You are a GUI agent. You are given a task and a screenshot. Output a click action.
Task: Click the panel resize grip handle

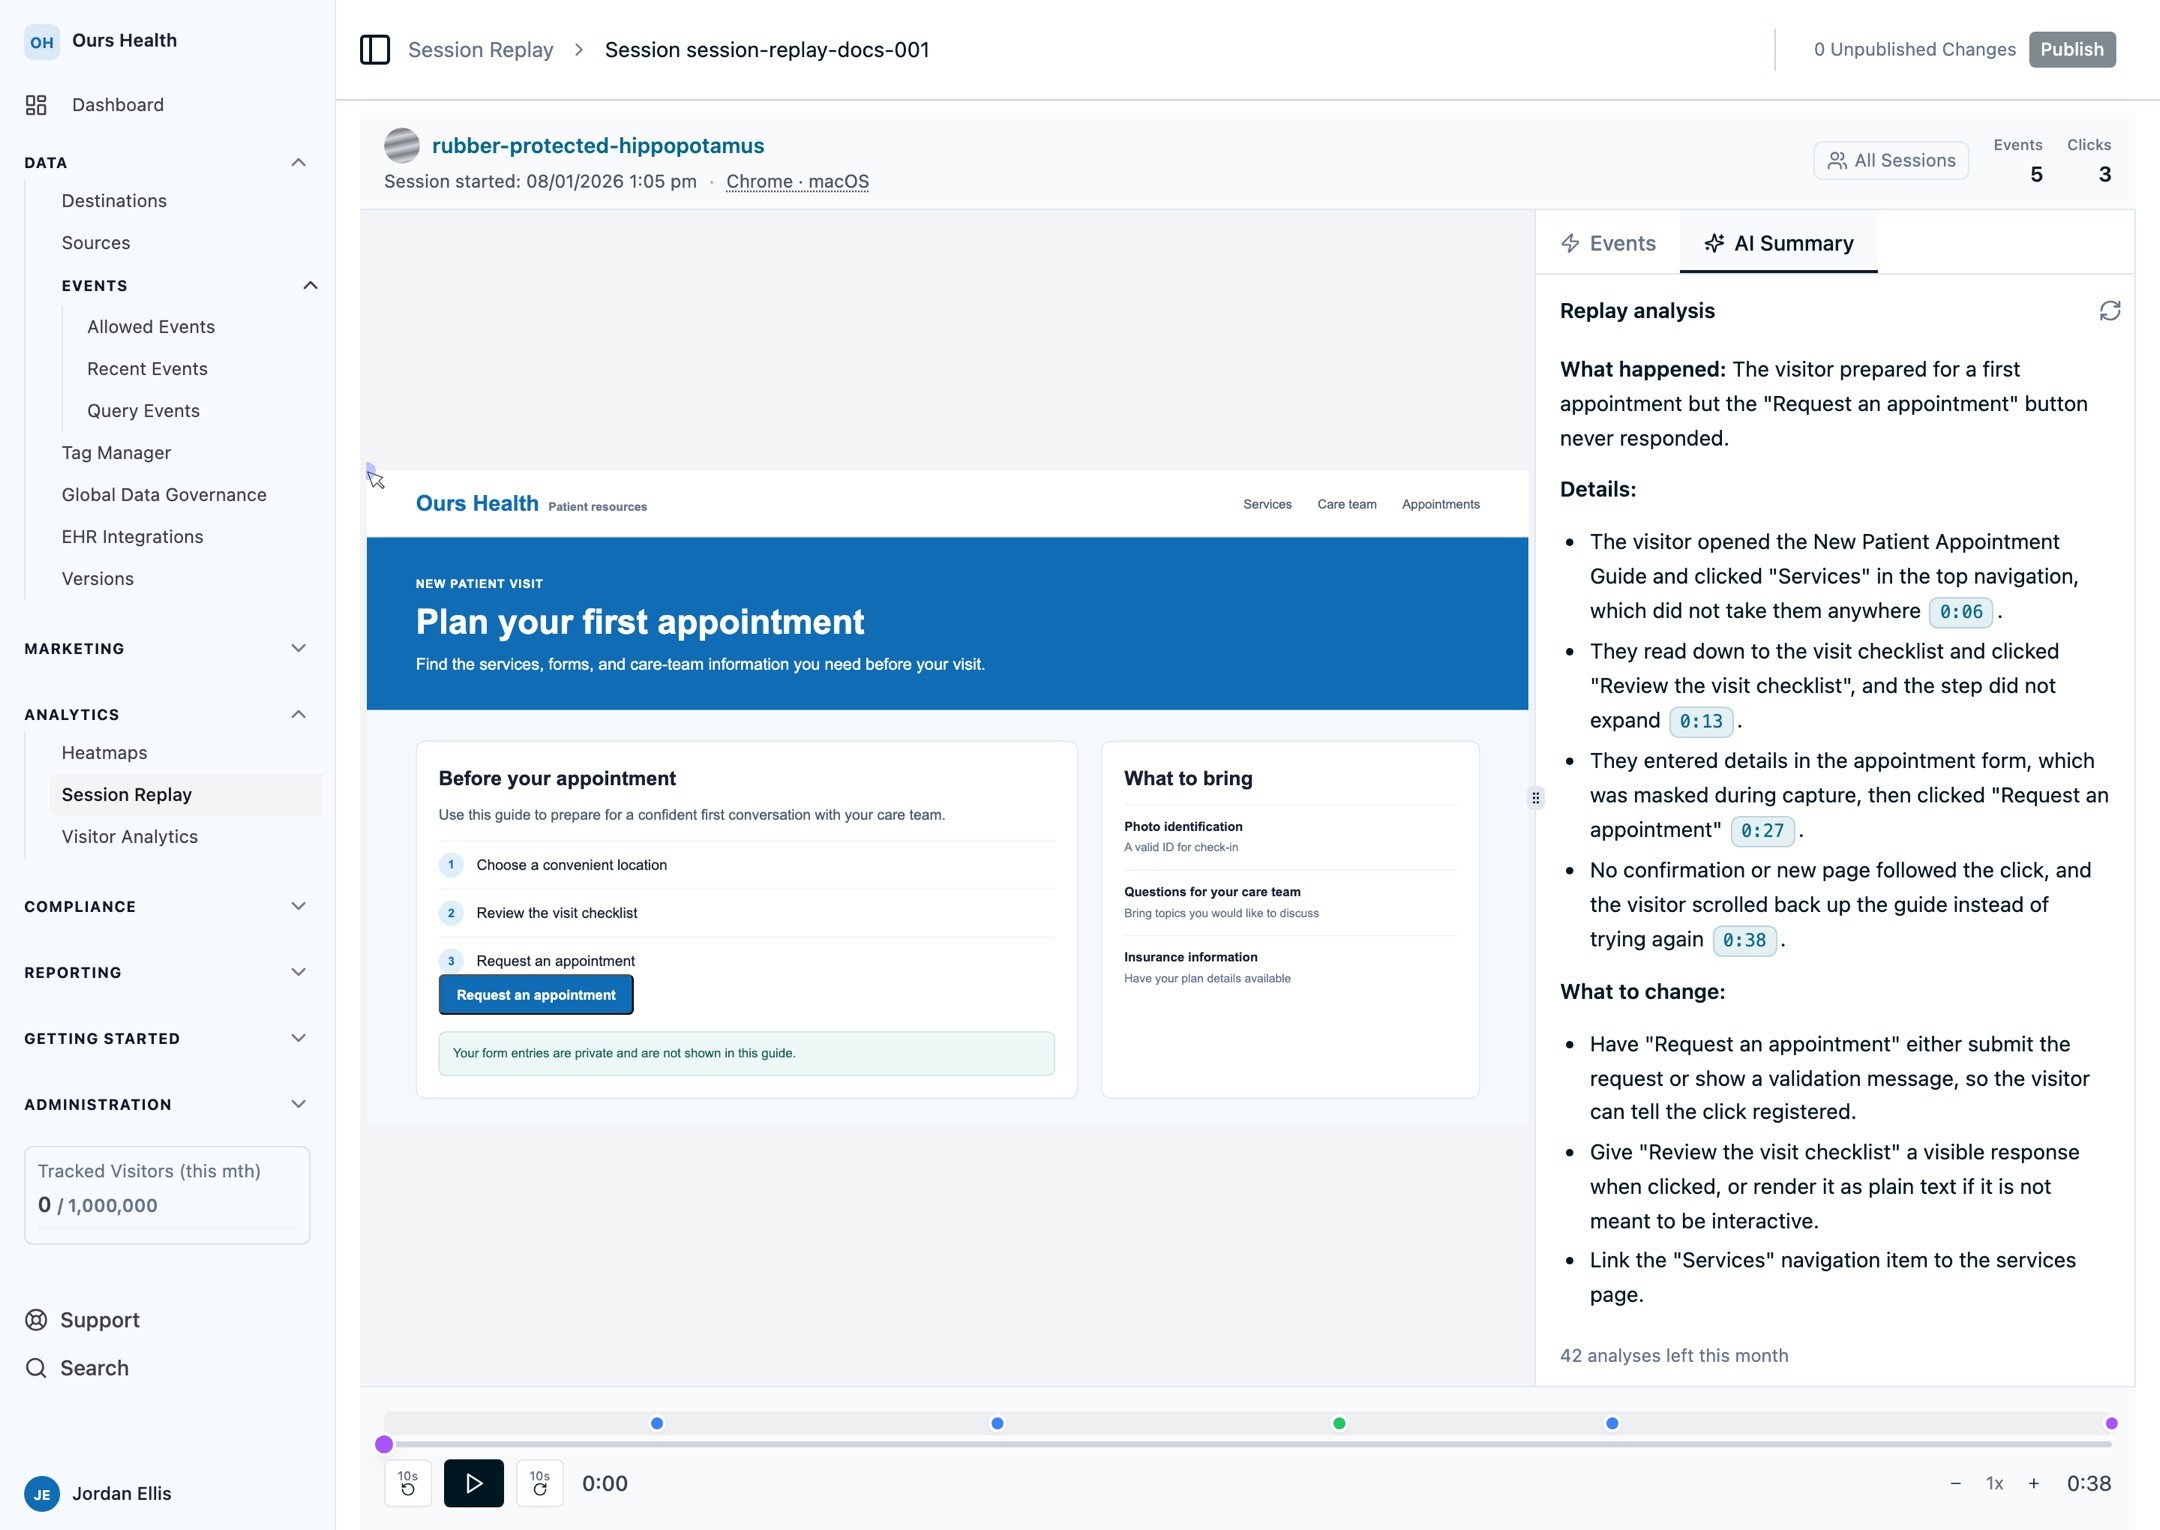[x=1536, y=798]
